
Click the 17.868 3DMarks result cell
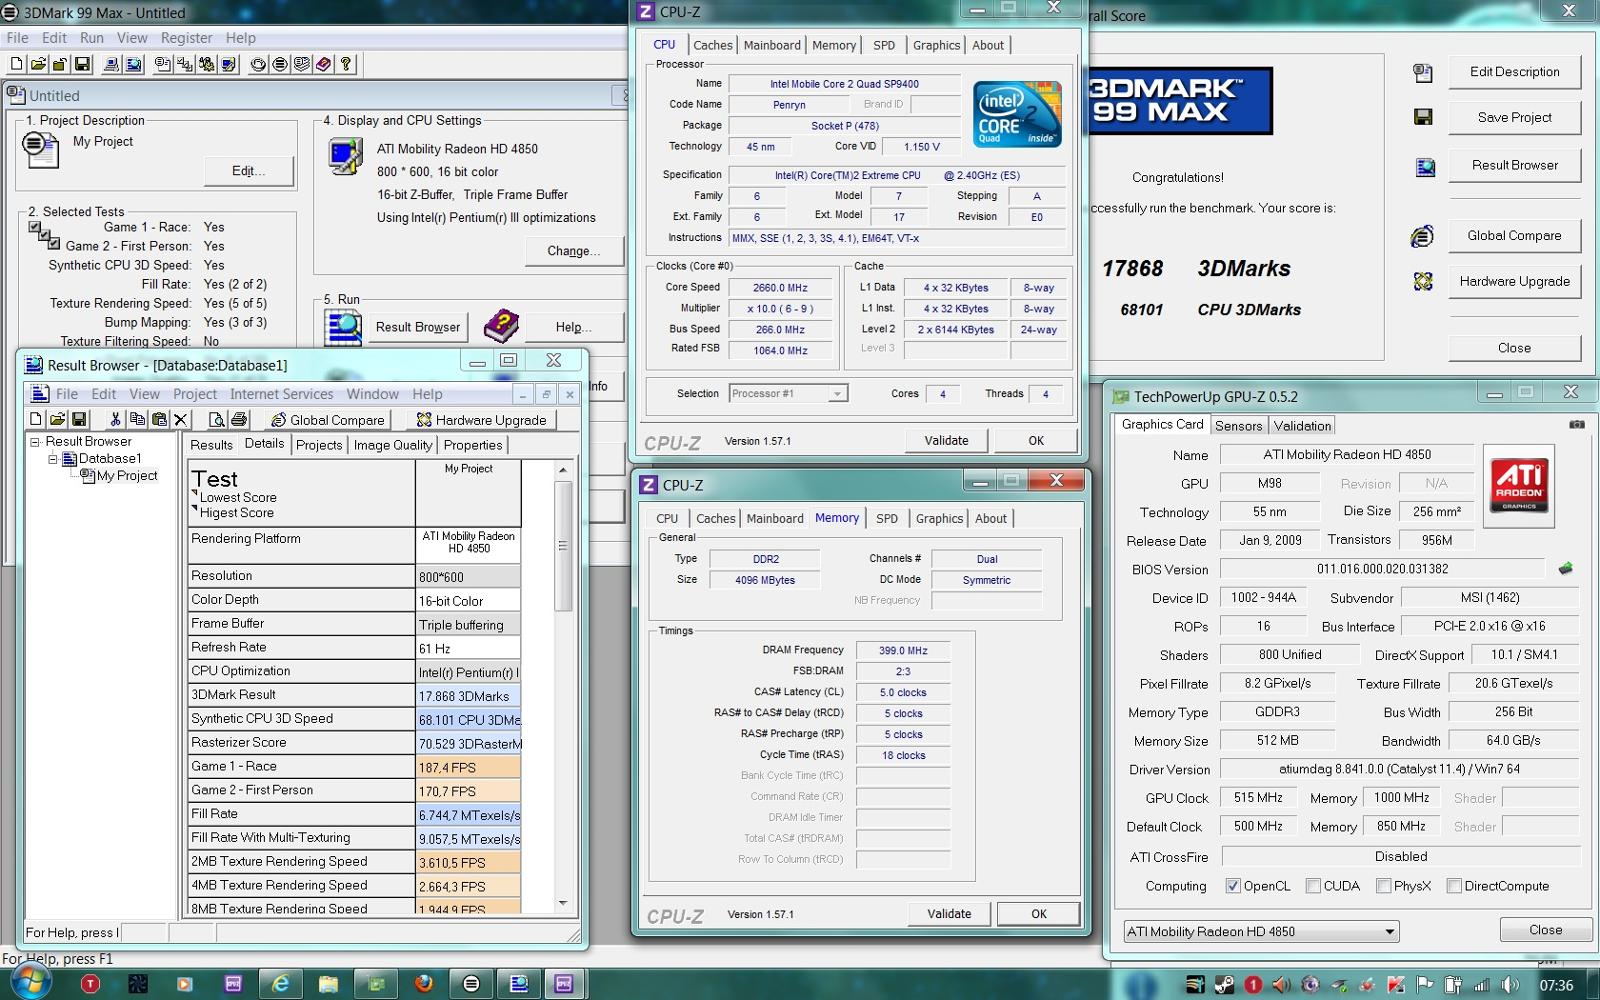point(468,695)
